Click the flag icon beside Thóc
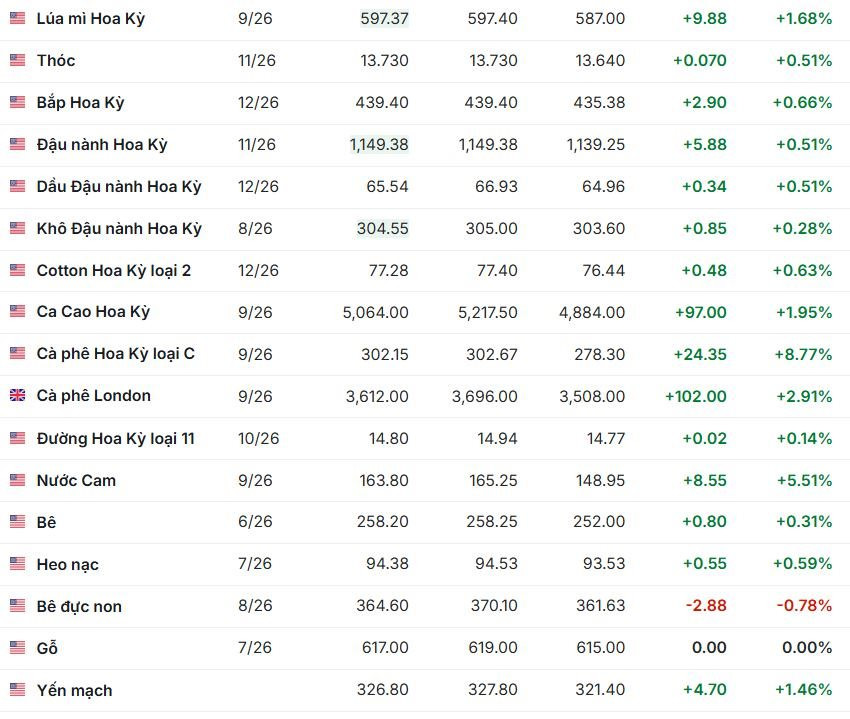850x719 pixels. click(x=17, y=60)
